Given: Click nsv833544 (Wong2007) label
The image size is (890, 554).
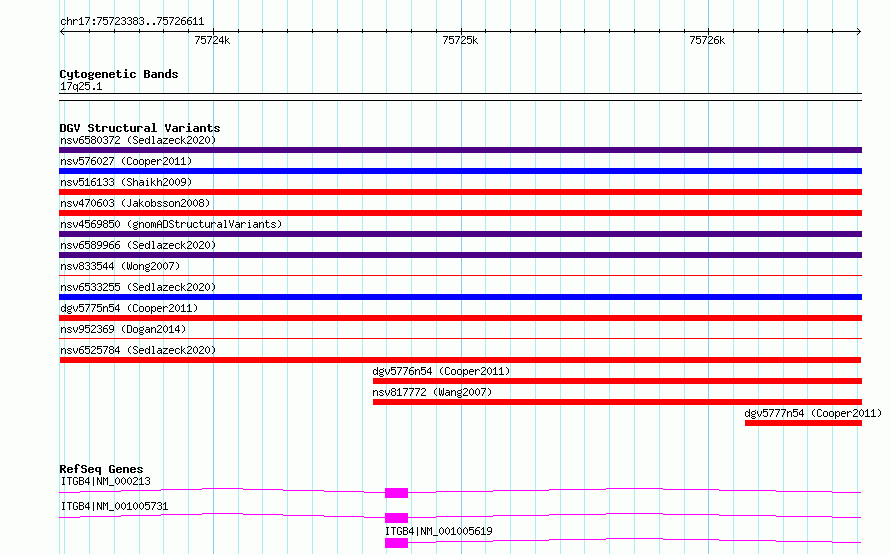Looking at the screenshot, I should point(120,266).
